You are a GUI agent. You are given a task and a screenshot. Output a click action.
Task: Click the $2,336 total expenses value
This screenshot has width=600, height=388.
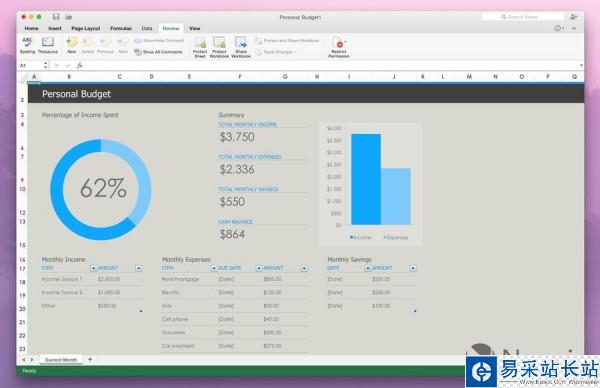(237, 170)
